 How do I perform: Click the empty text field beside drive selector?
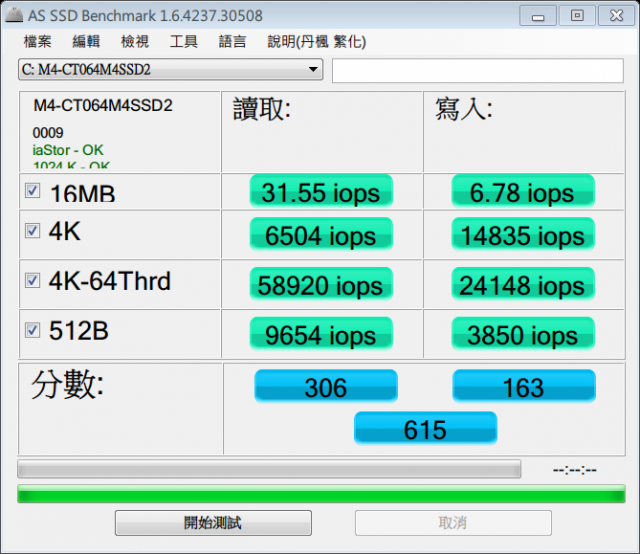click(478, 71)
